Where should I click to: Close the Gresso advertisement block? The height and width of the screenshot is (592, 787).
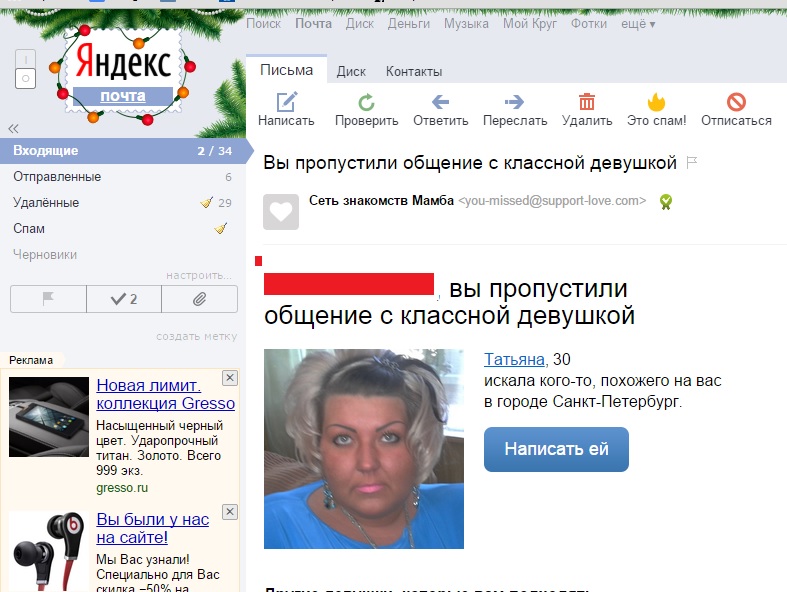[229, 377]
